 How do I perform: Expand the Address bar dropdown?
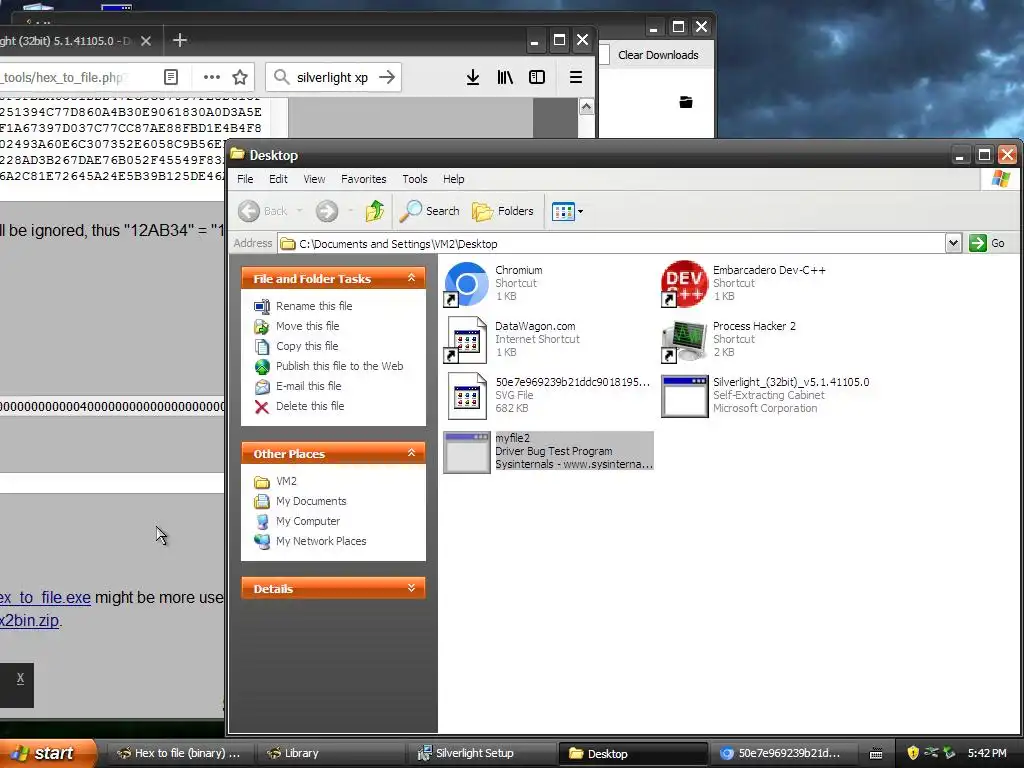point(953,243)
